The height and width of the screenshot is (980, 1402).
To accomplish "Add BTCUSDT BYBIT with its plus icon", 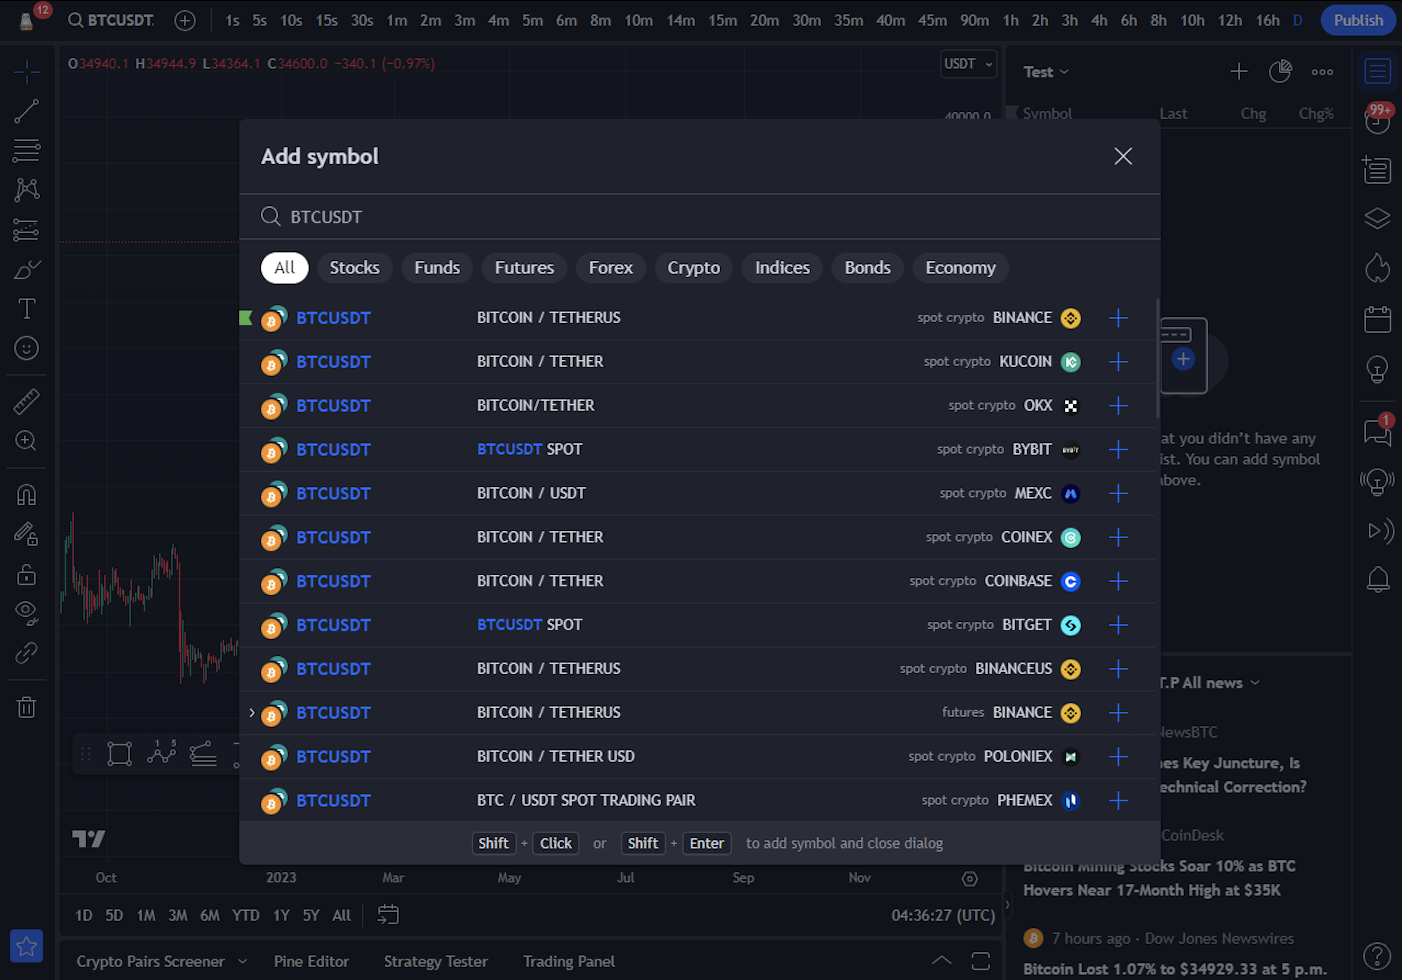I will 1118,450.
